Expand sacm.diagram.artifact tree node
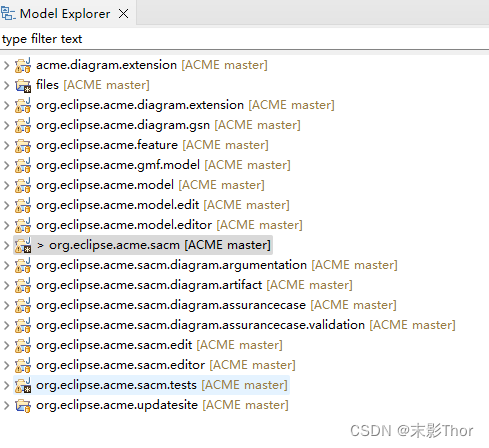Image resolution: width=489 pixels, height=448 pixels. click(x=6, y=285)
